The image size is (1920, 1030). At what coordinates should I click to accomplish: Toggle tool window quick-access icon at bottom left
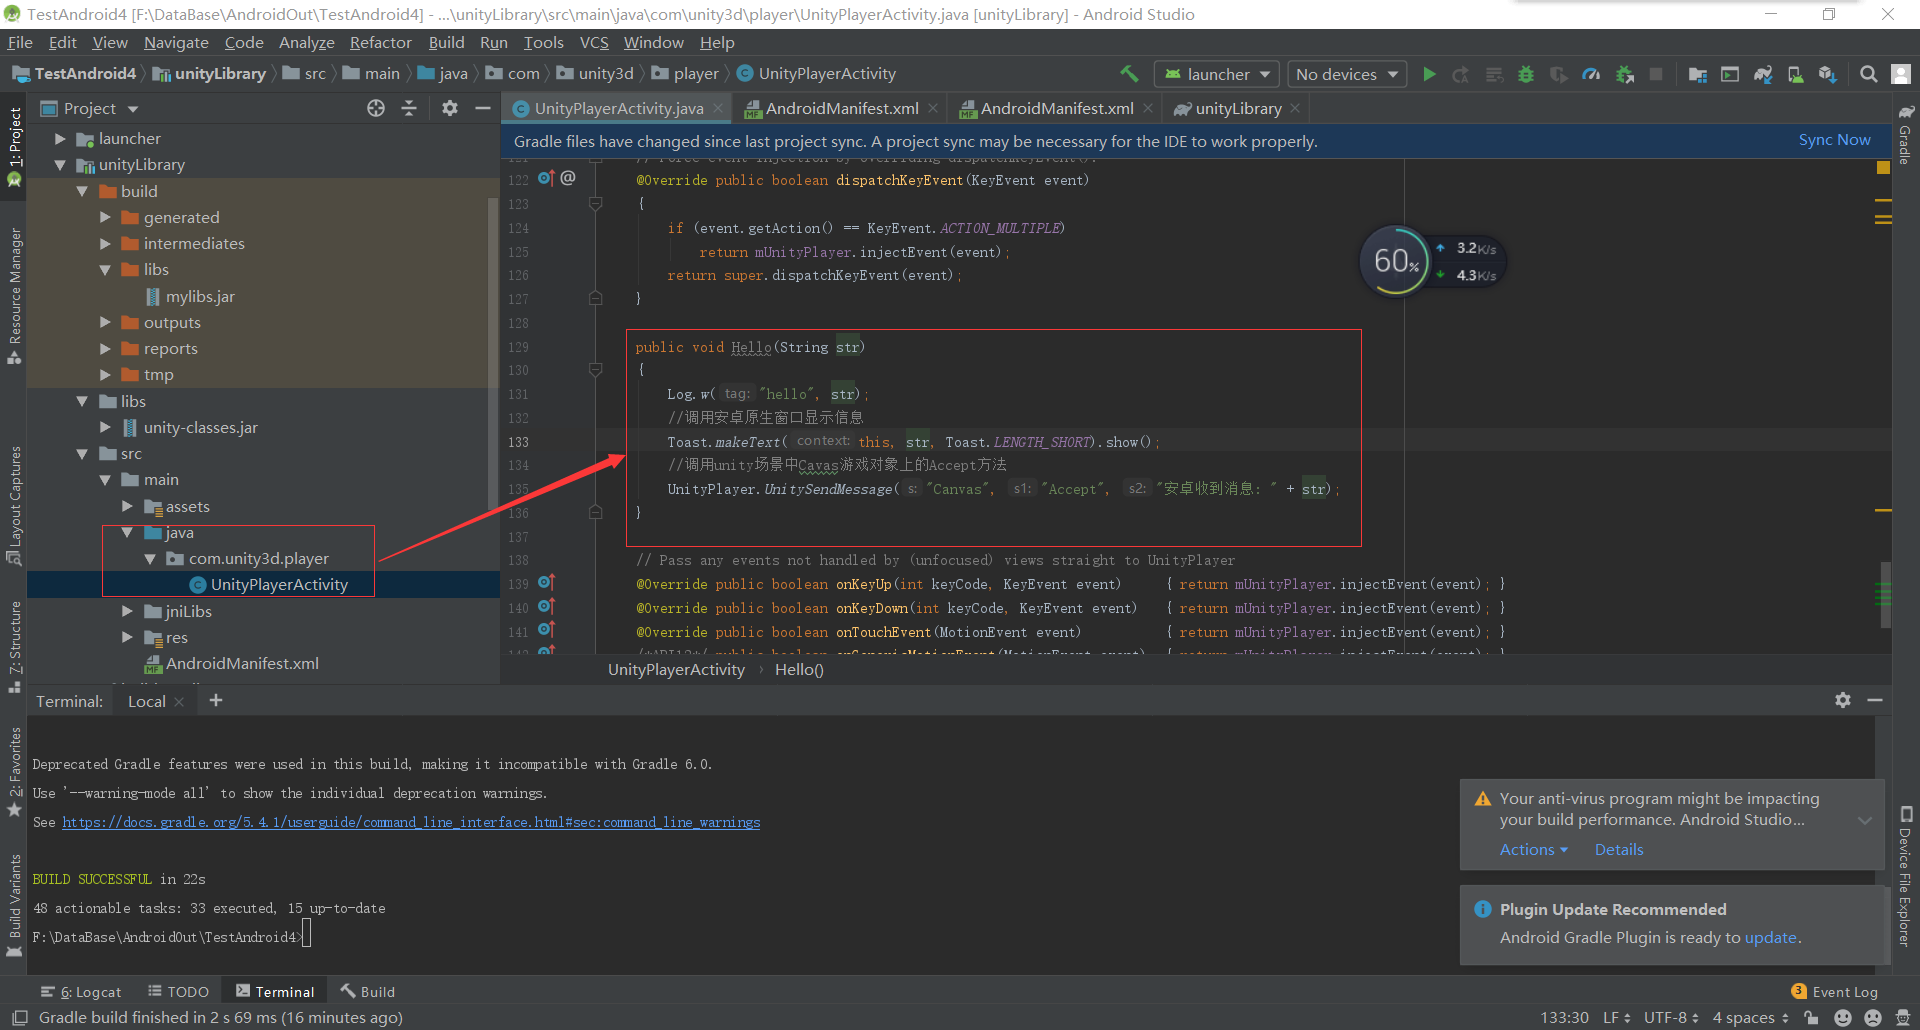(x=20, y=1017)
